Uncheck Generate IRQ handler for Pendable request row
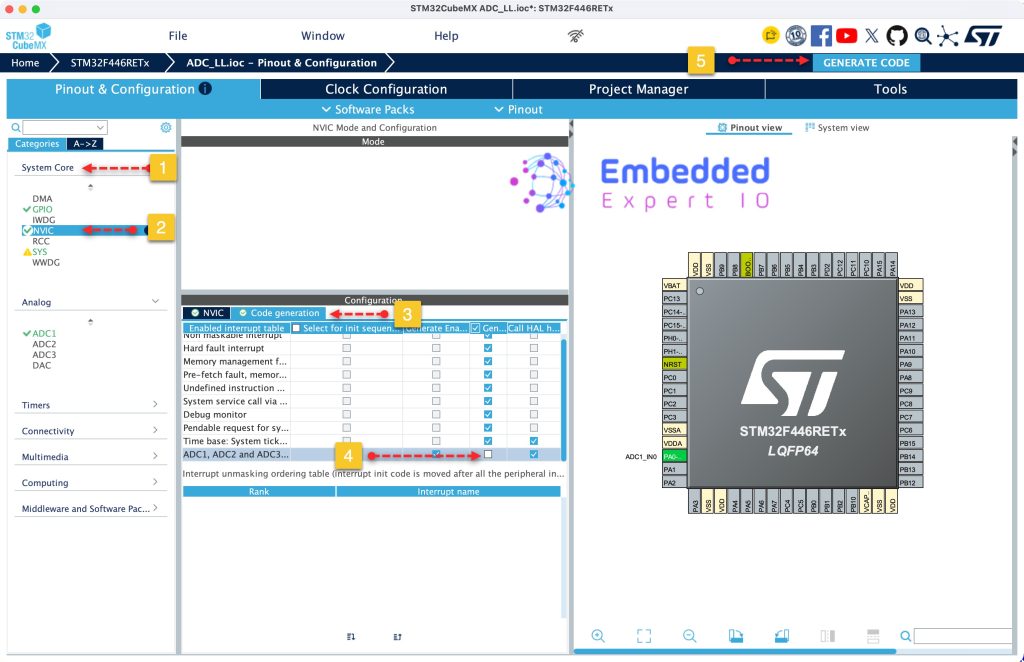The width and height of the screenshot is (1024, 662). tap(488, 428)
